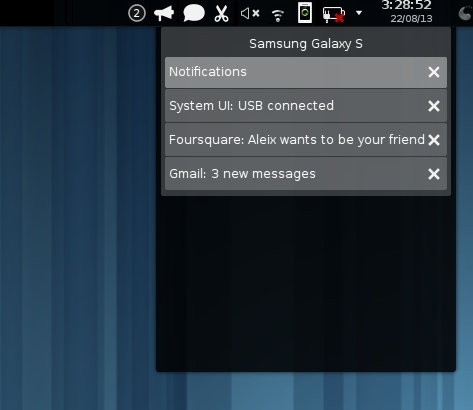This screenshot has width=473, height=410.
Task: Open the circled number 2 tray icon
Action: (137, 13)
